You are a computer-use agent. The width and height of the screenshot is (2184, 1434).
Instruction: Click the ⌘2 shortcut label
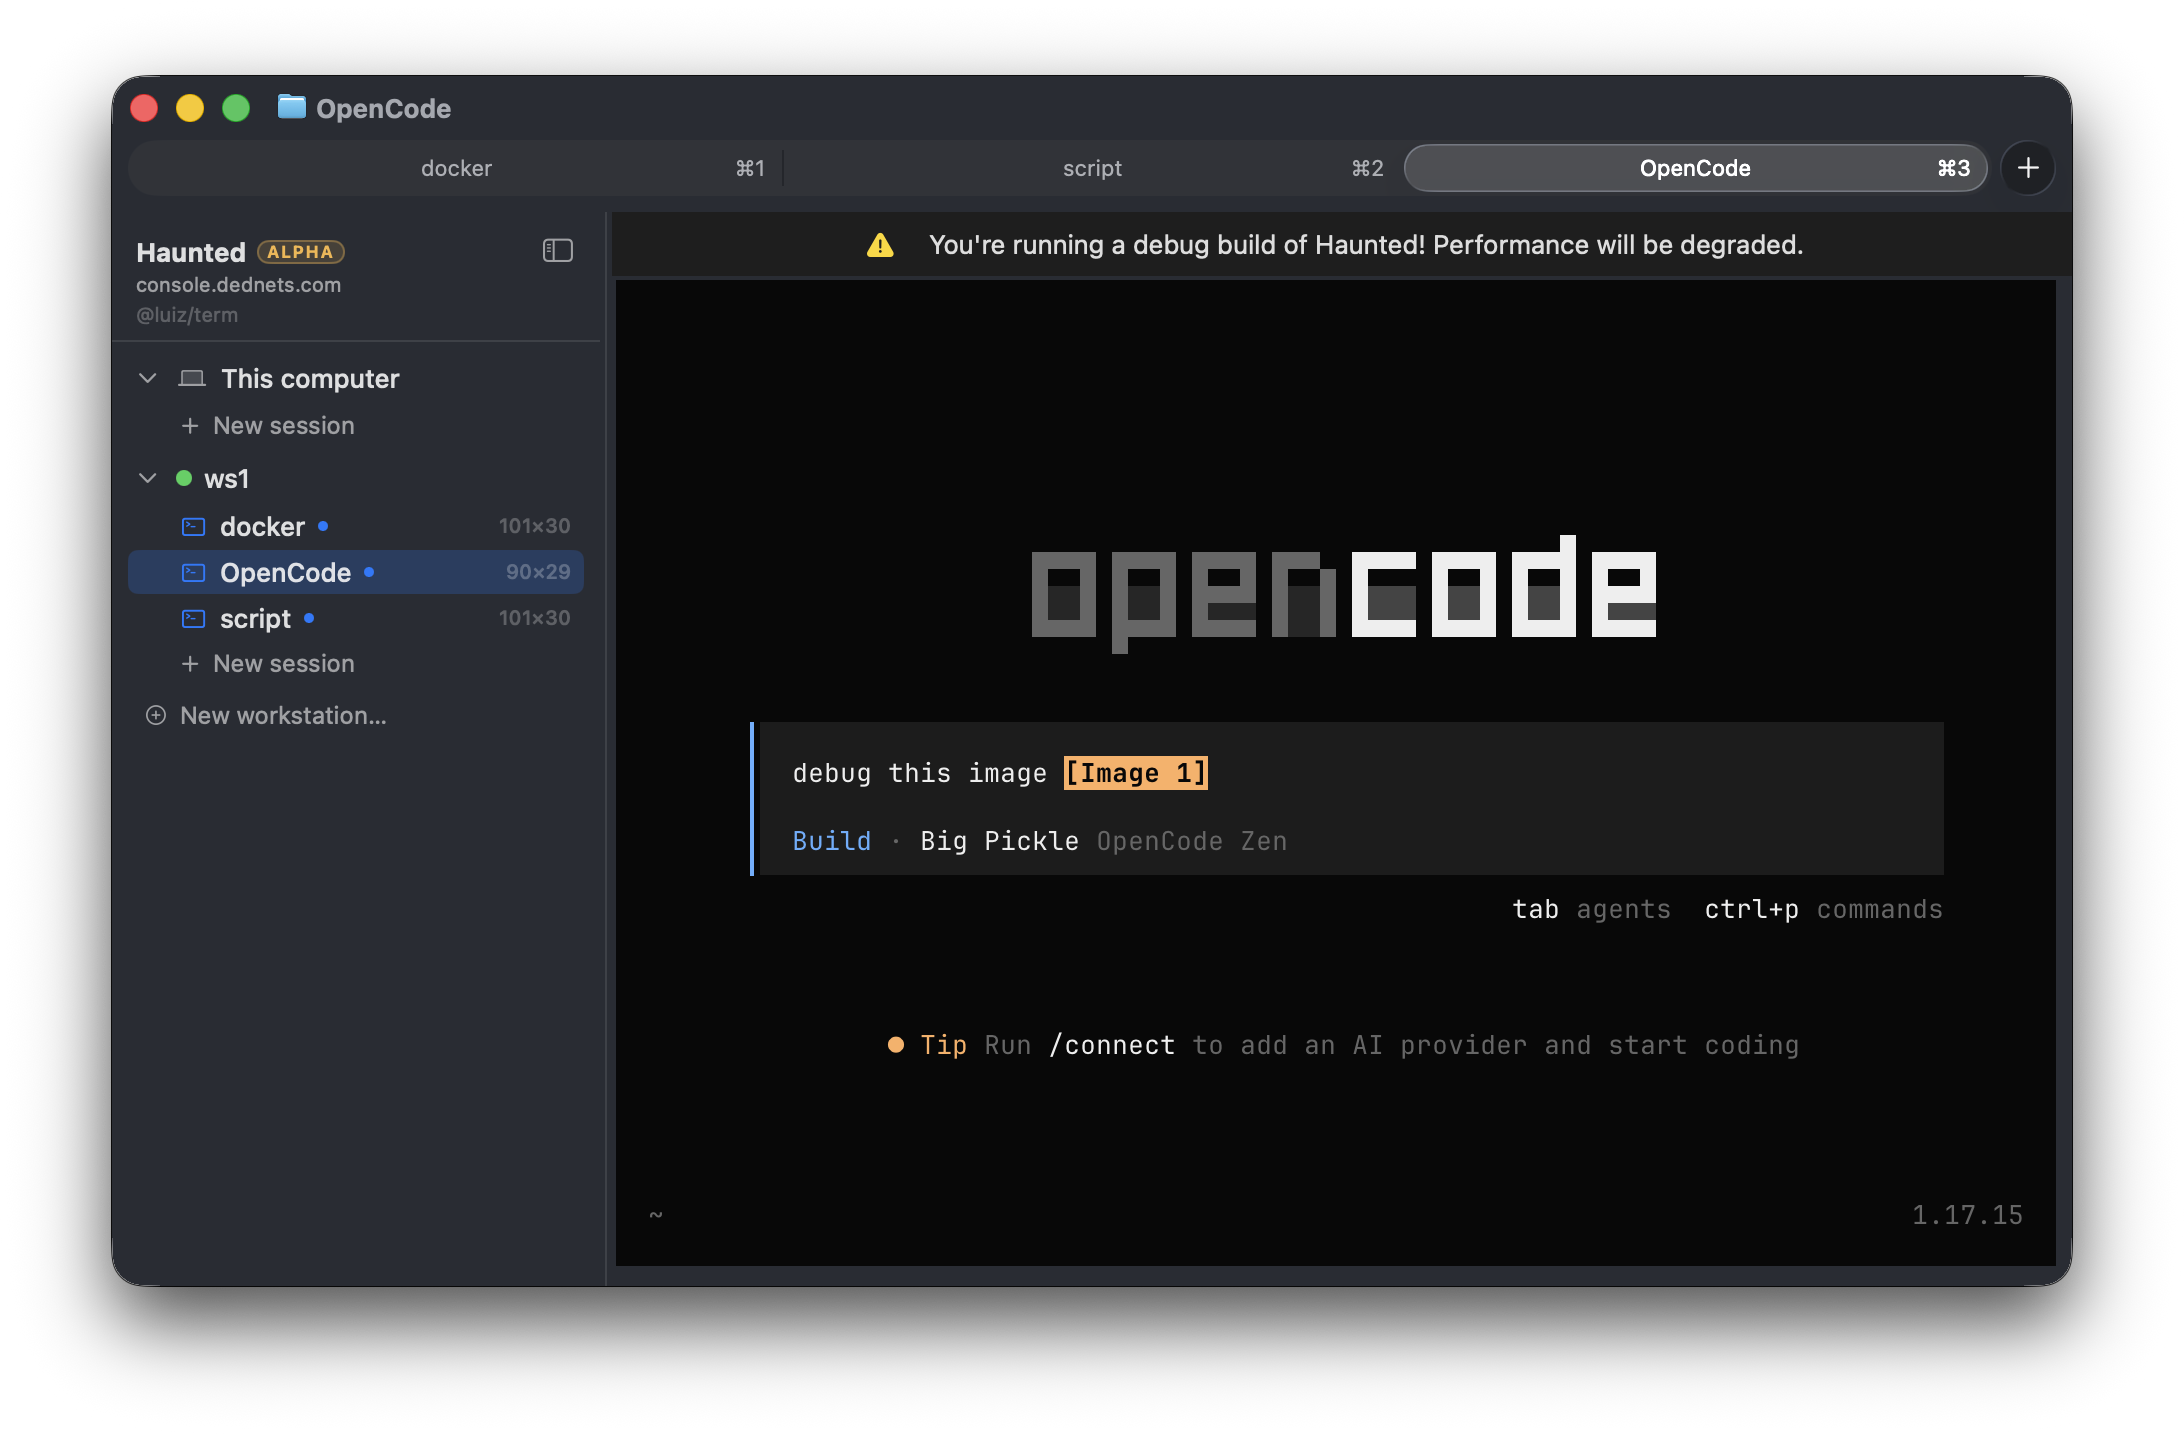1367,168
